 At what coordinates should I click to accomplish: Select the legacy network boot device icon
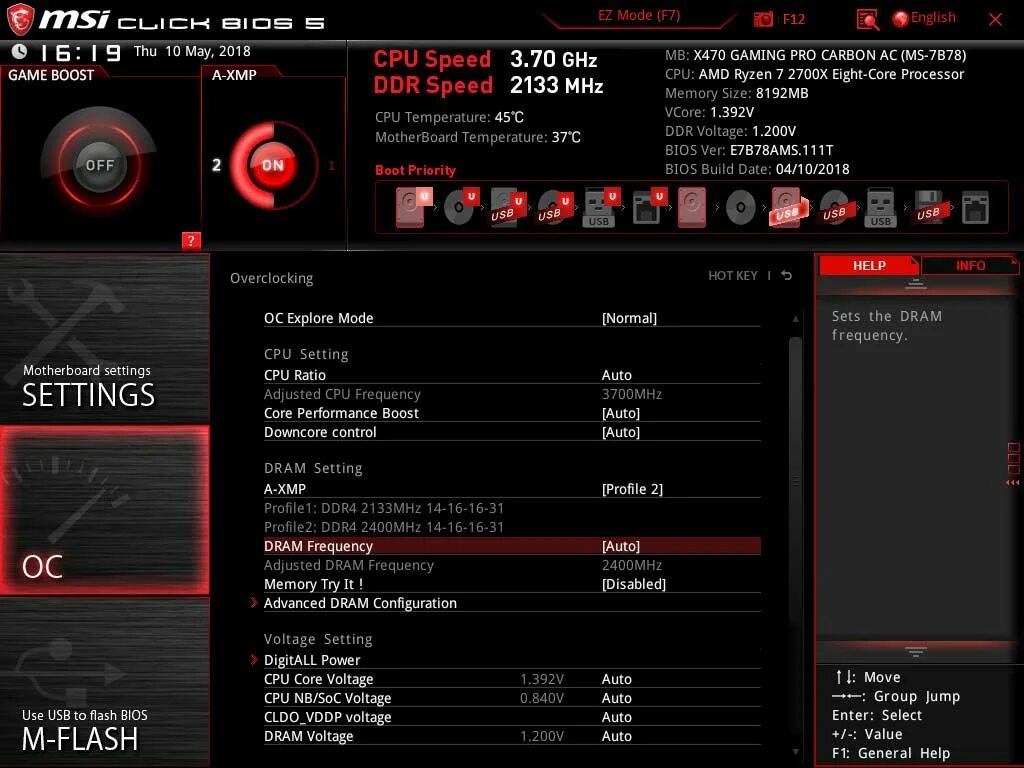click(975, 207)
